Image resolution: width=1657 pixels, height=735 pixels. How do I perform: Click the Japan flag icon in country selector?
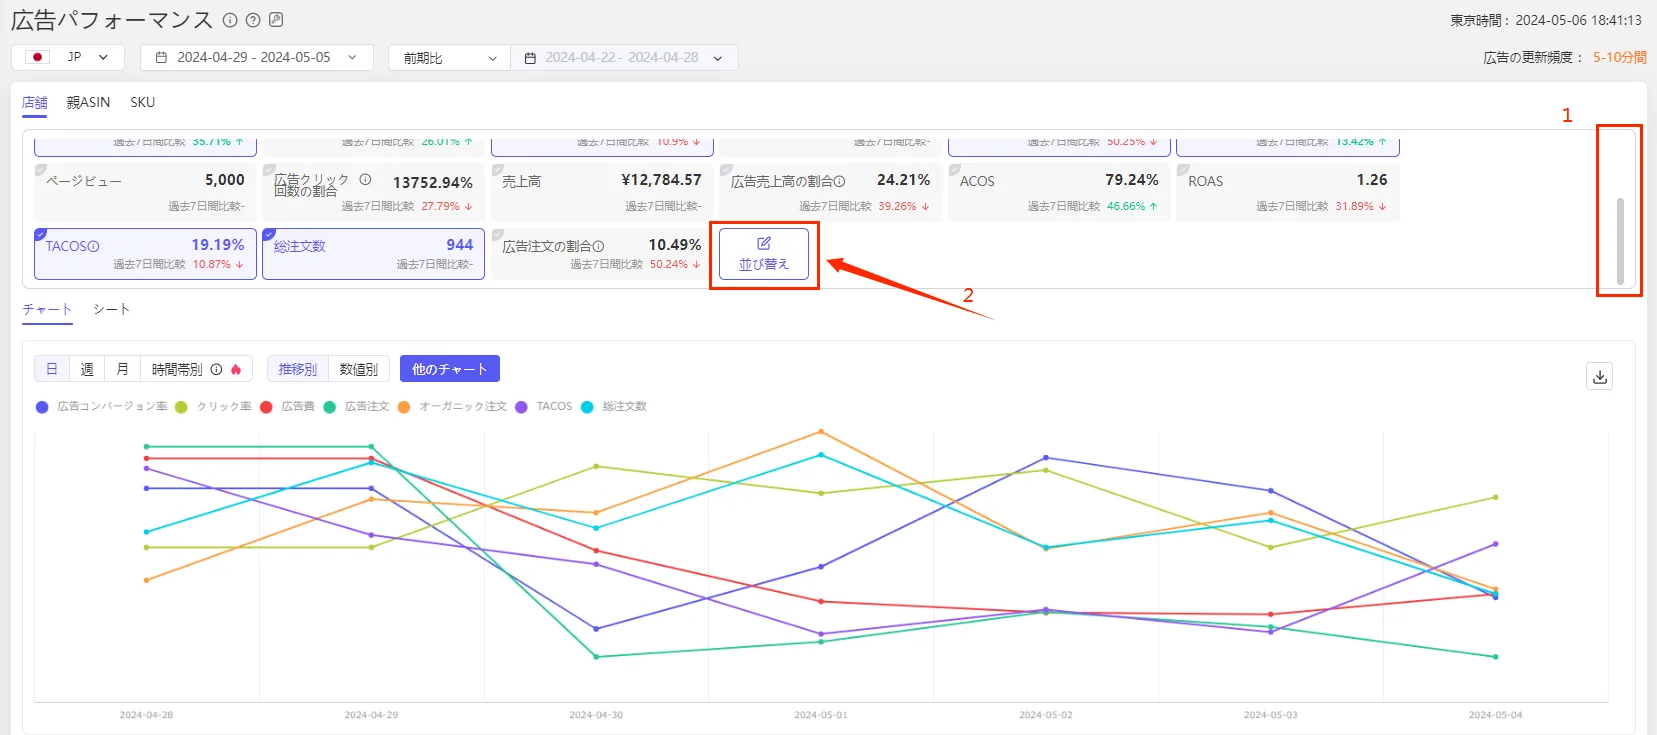click(38, 57)
